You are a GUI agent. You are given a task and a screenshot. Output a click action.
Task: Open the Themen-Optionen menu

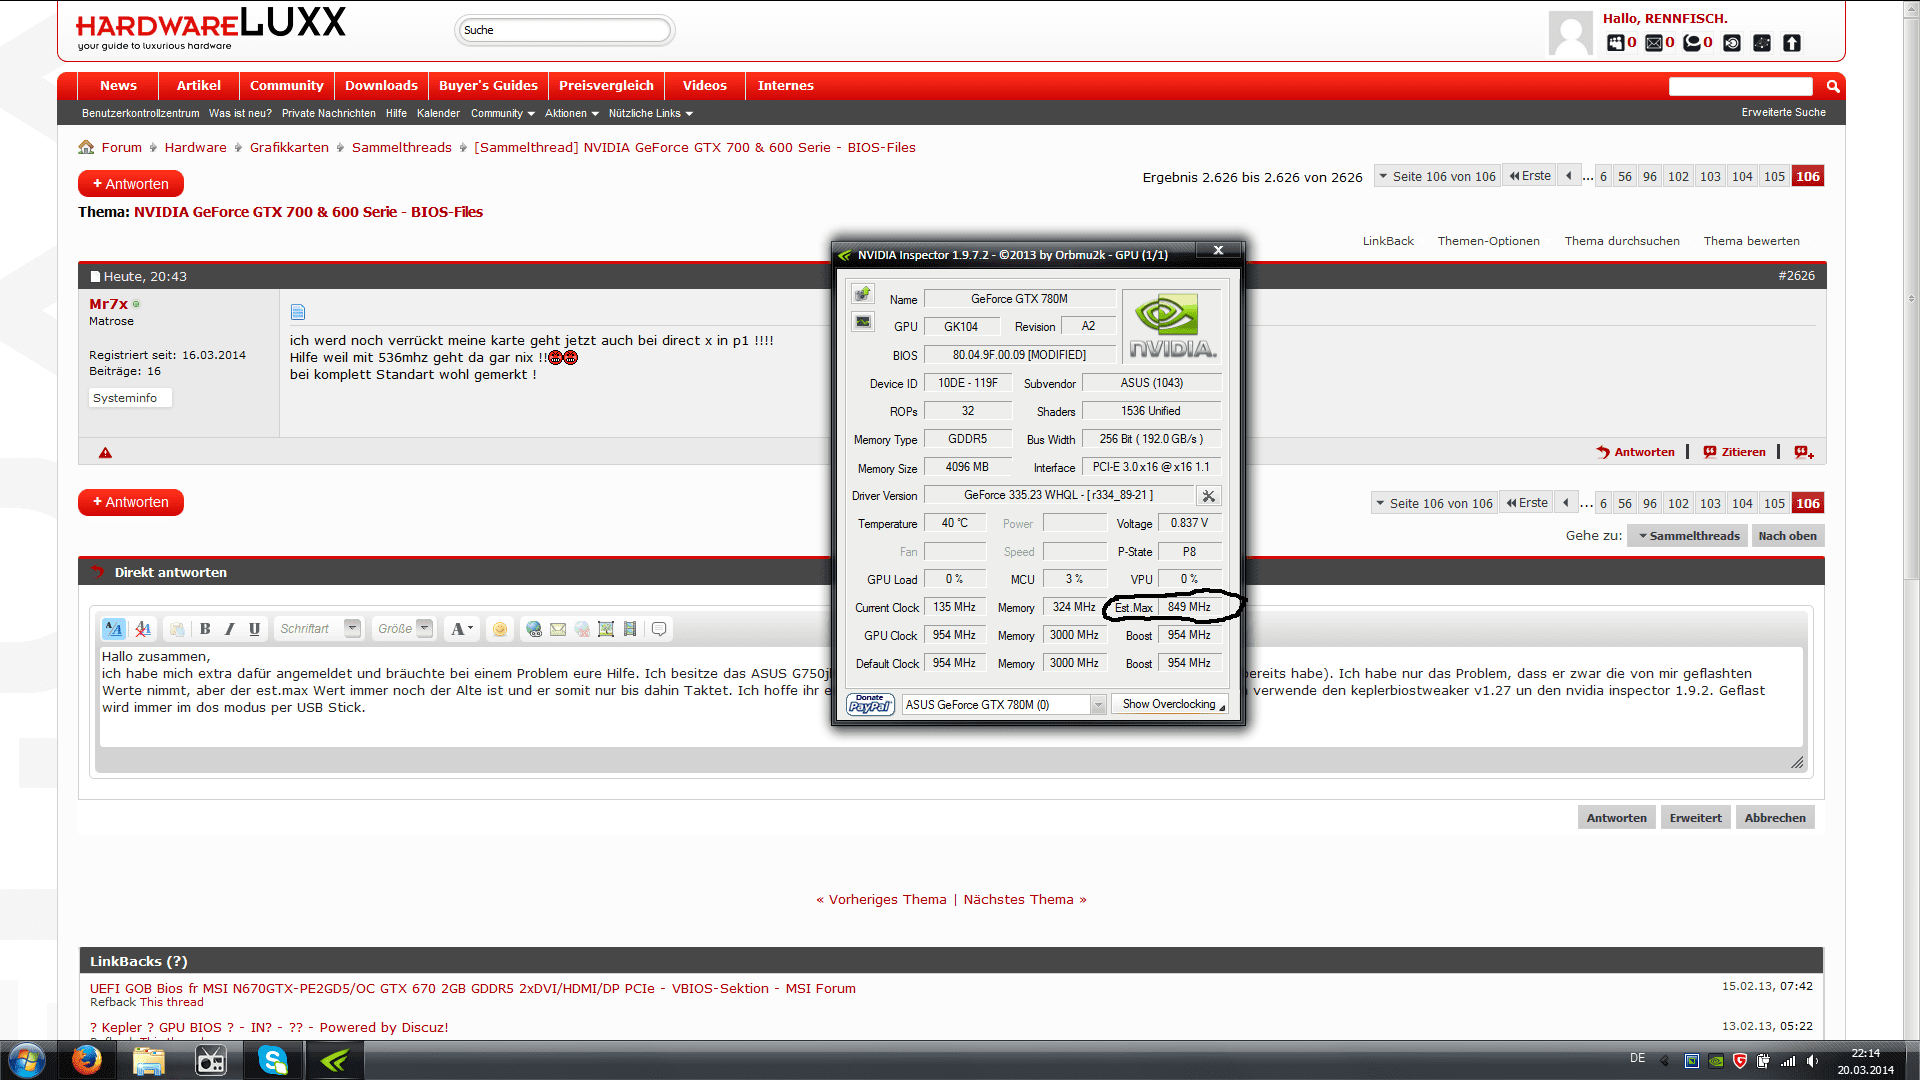coord(1488,241)
